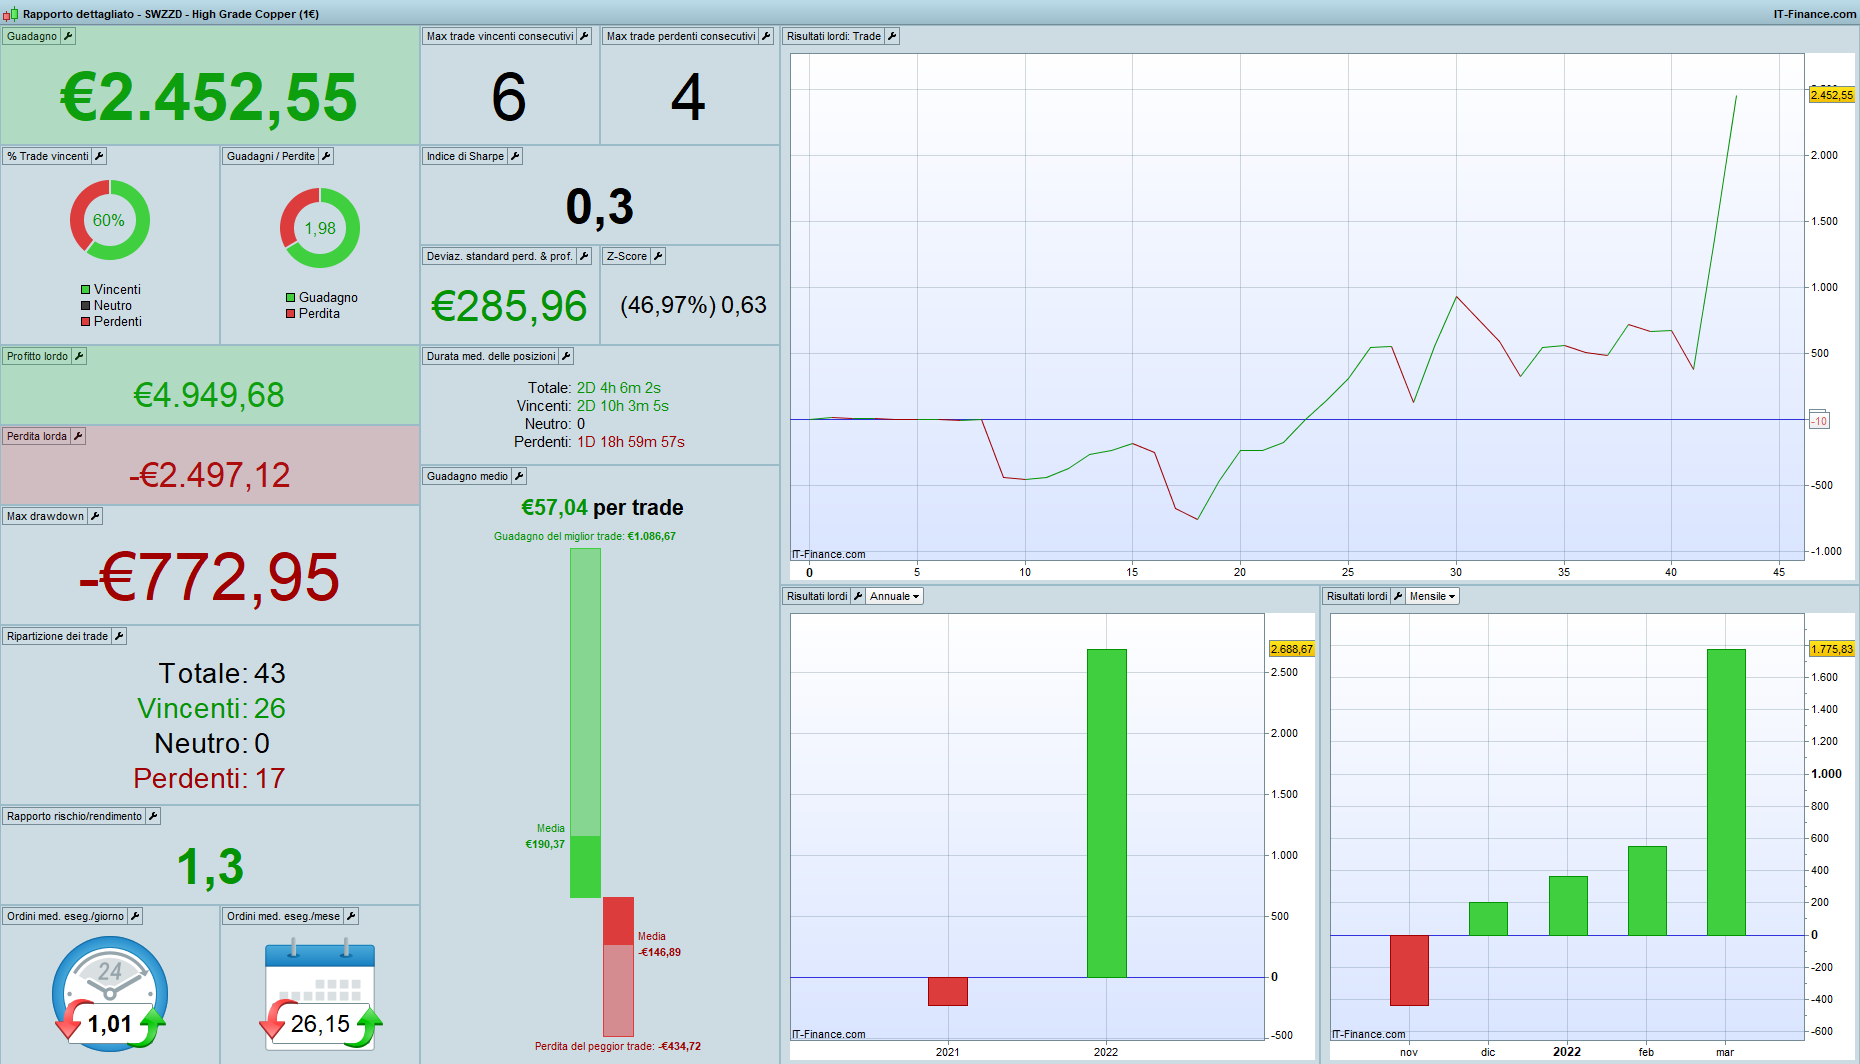Click the Z-Score panel label

point(626,256)
